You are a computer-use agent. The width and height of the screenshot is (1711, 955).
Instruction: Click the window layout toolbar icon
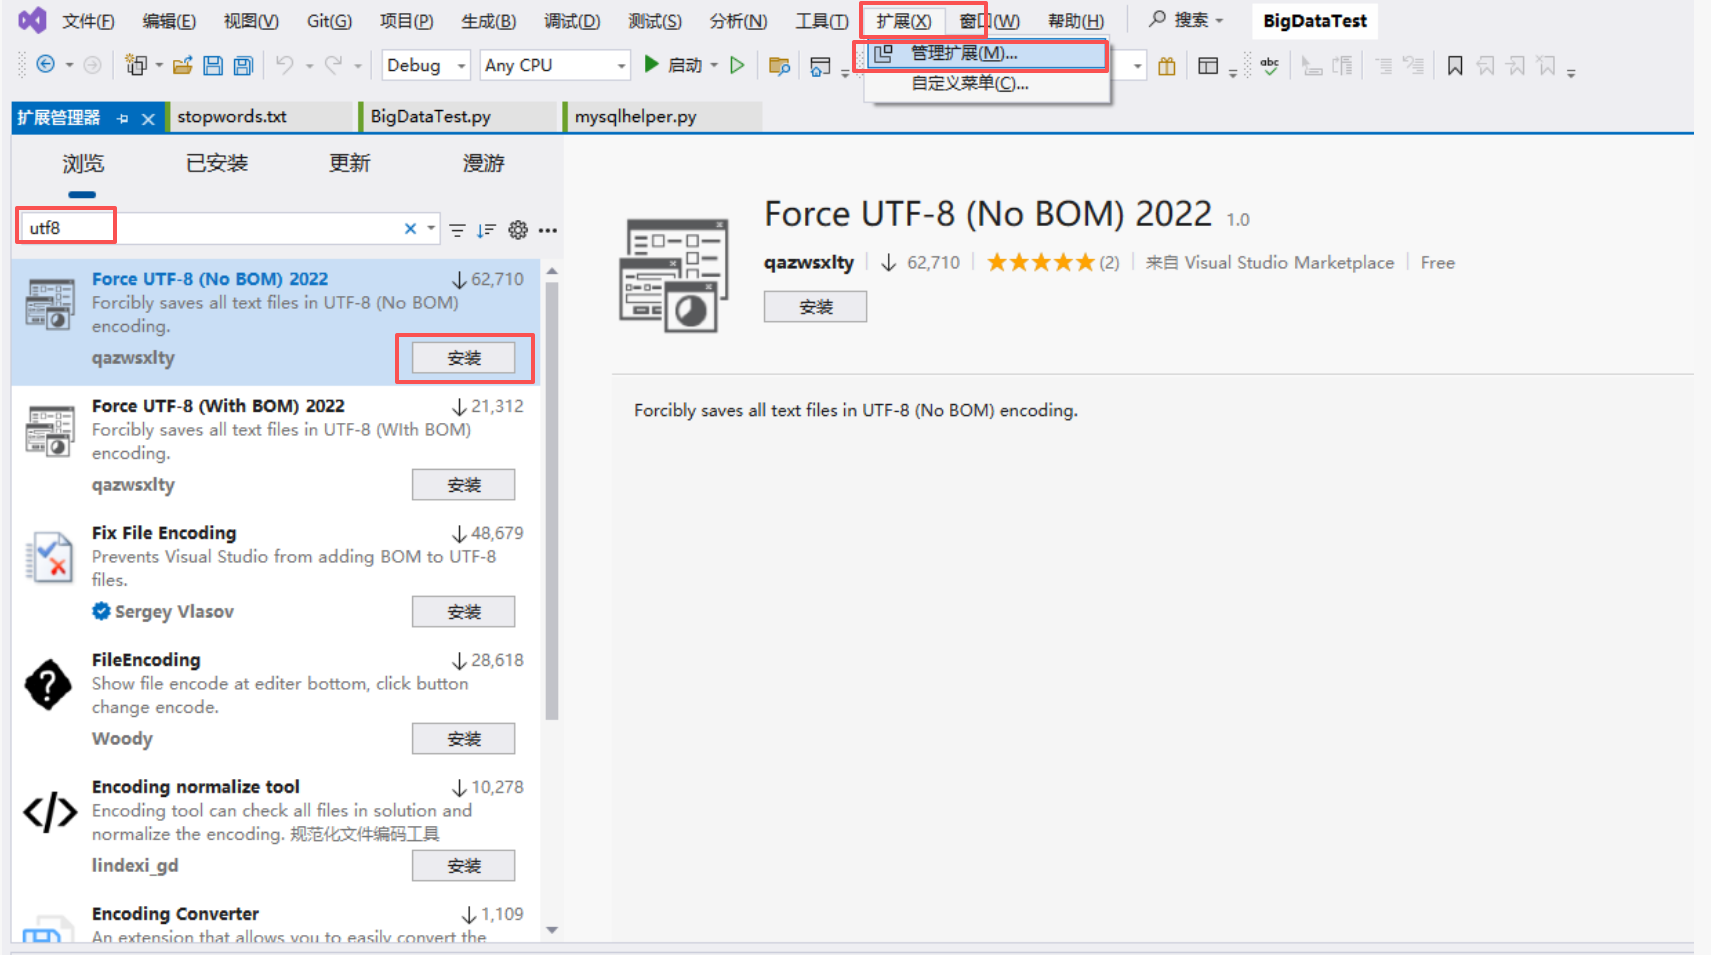pyautogui.click(x=1208, y=66)
